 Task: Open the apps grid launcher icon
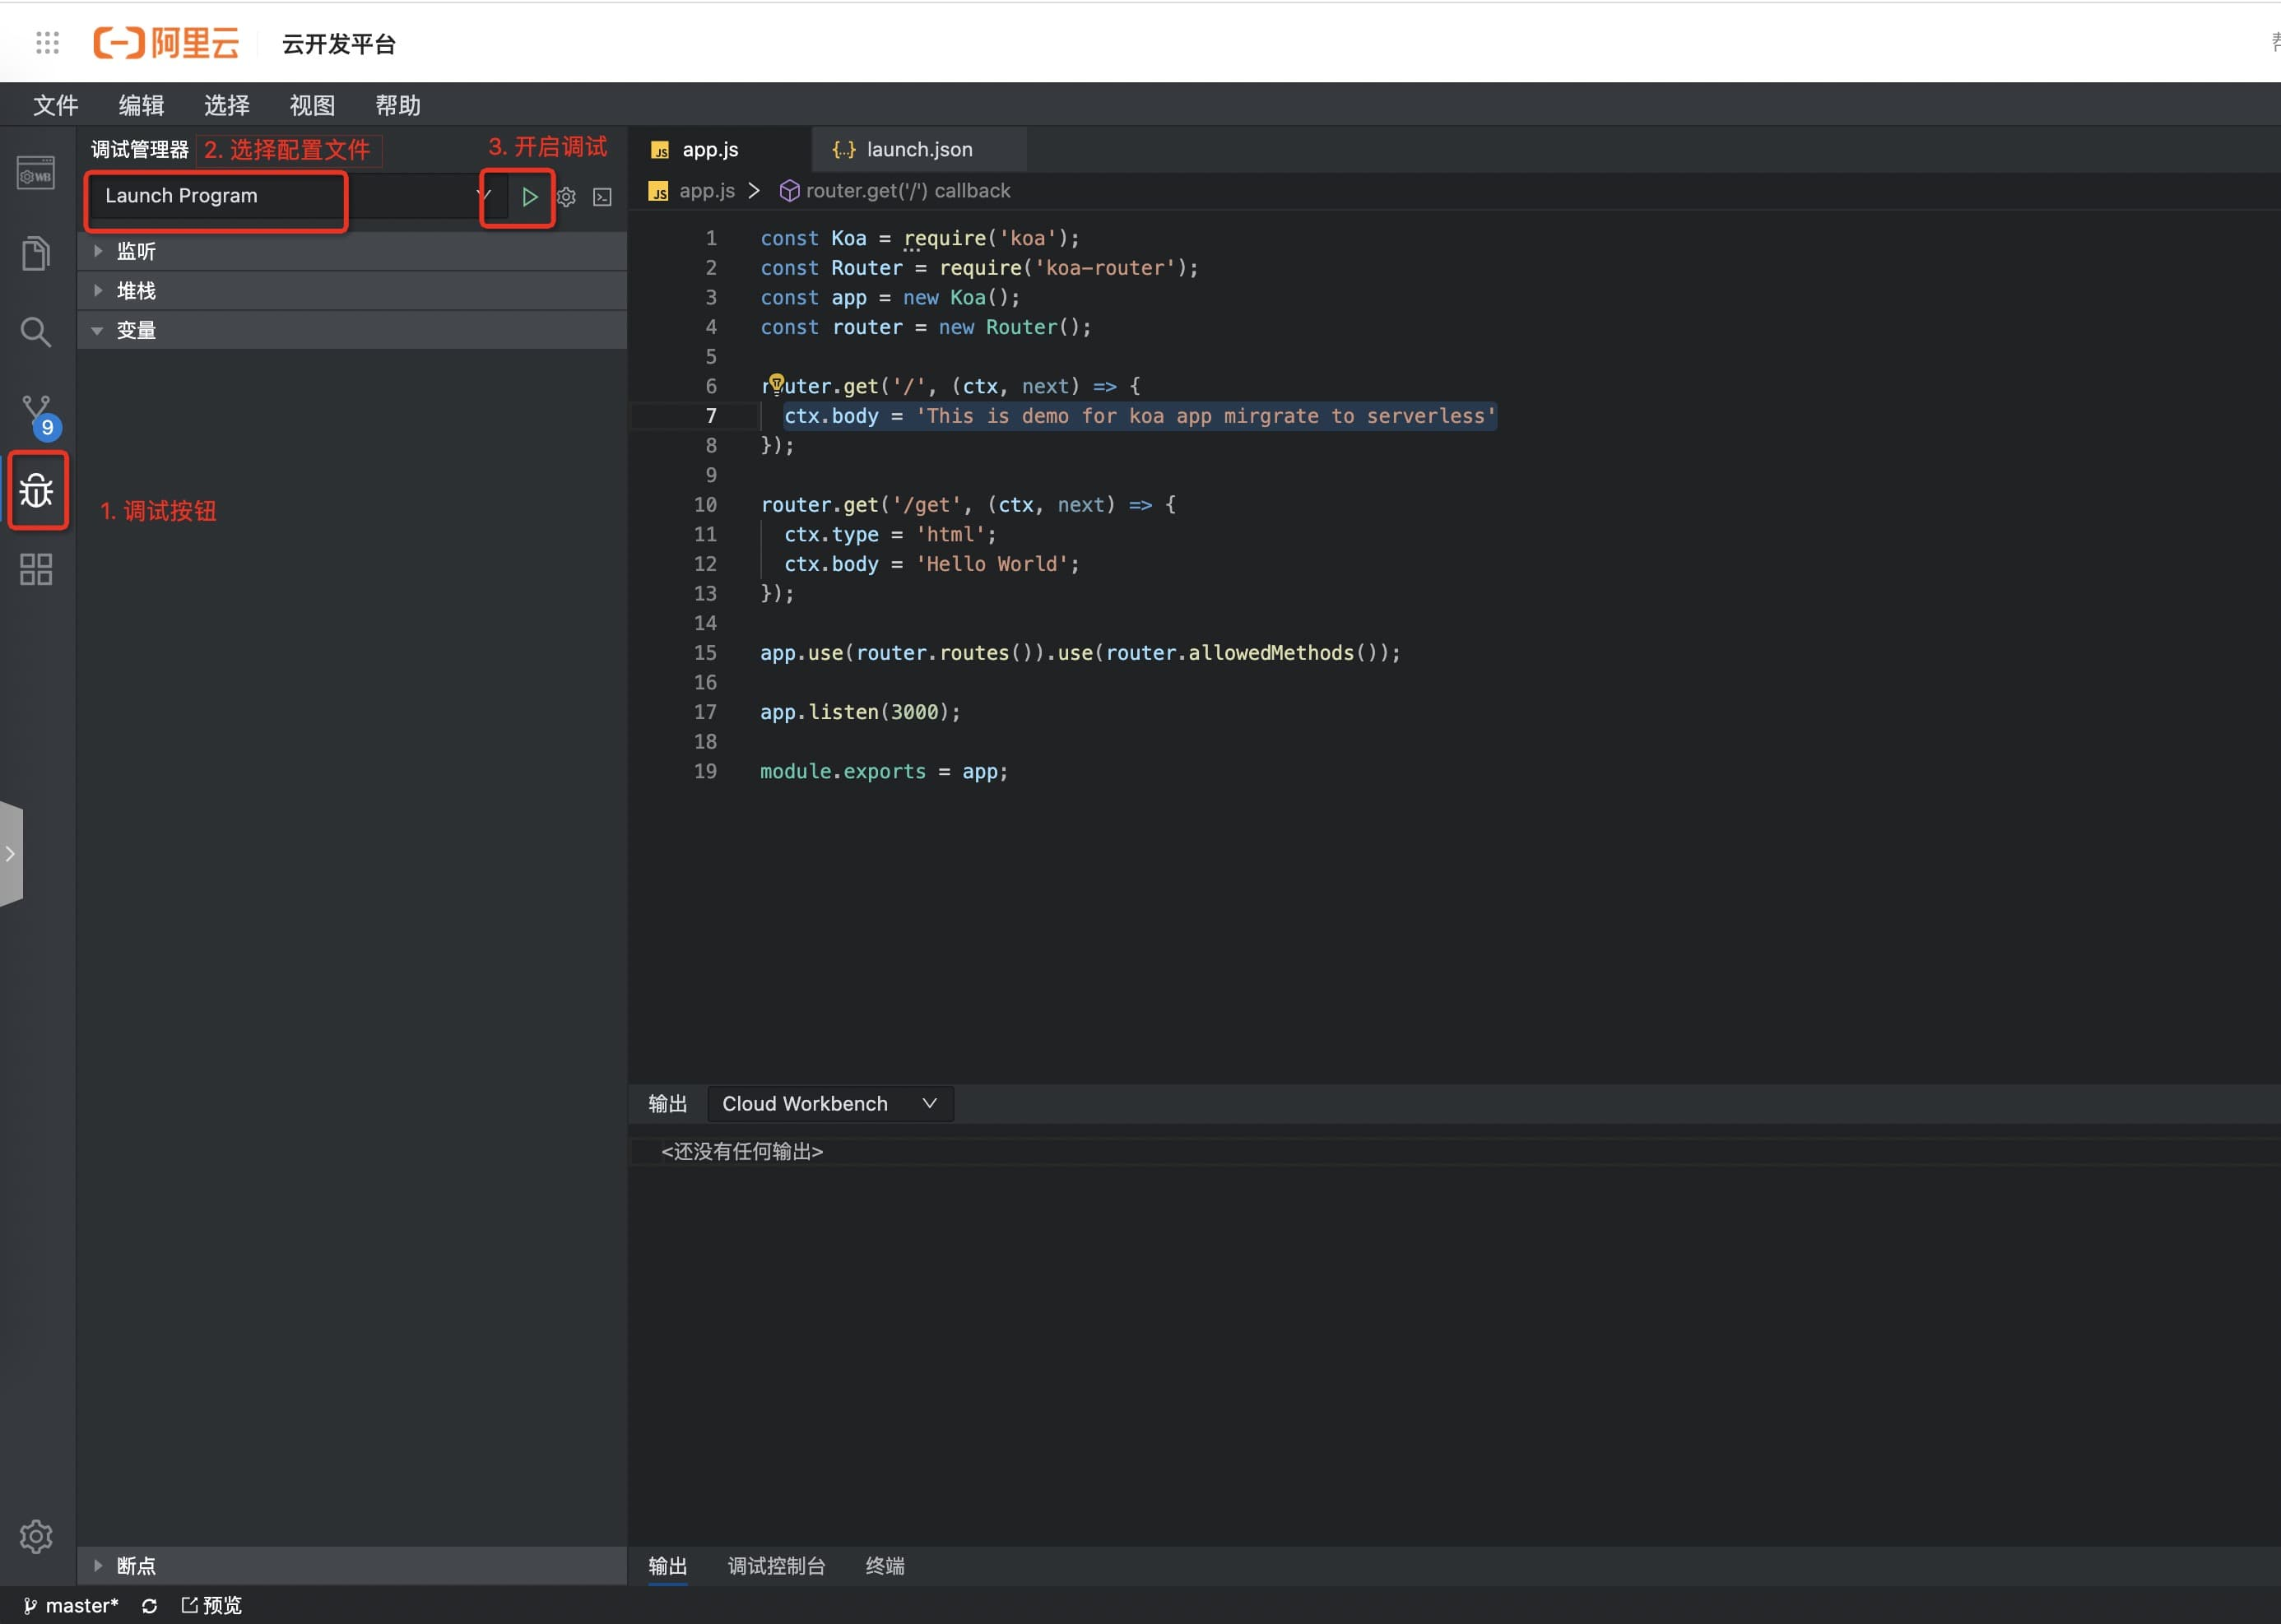[47, 43]
